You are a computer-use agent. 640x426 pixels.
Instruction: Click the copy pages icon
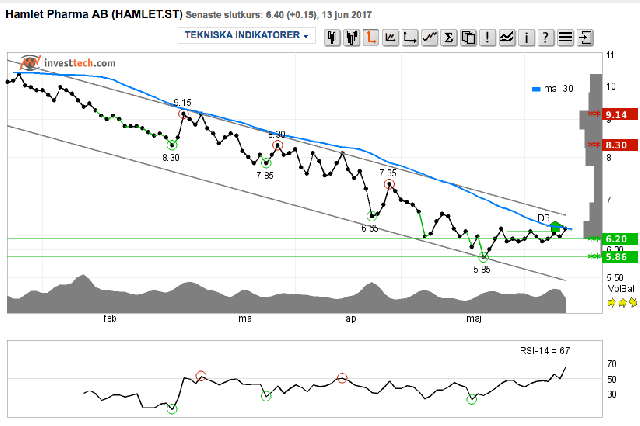click(468, 38)
